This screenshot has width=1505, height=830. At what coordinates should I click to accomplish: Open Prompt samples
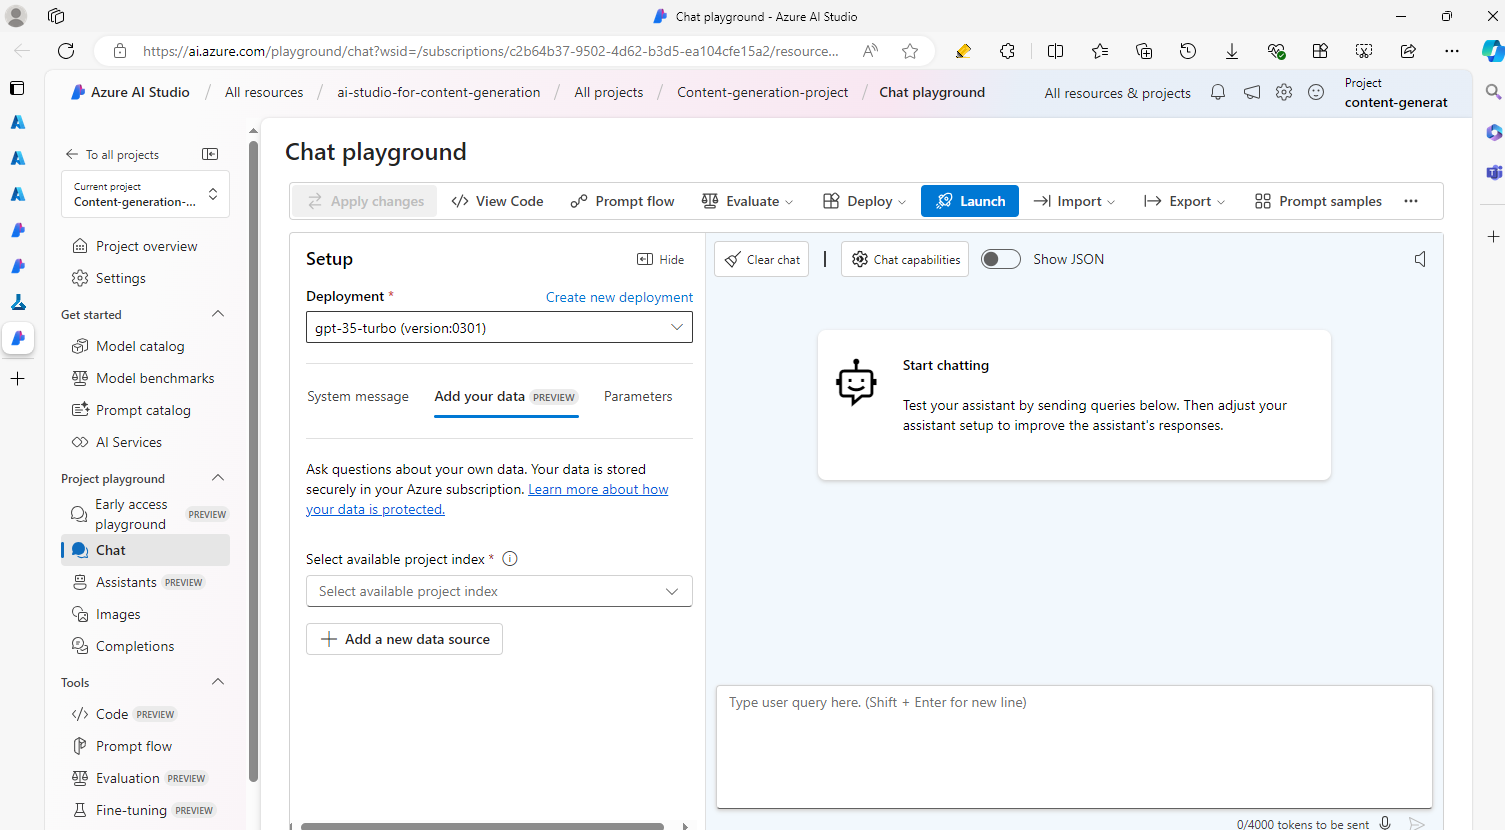tap(1318, 201)
